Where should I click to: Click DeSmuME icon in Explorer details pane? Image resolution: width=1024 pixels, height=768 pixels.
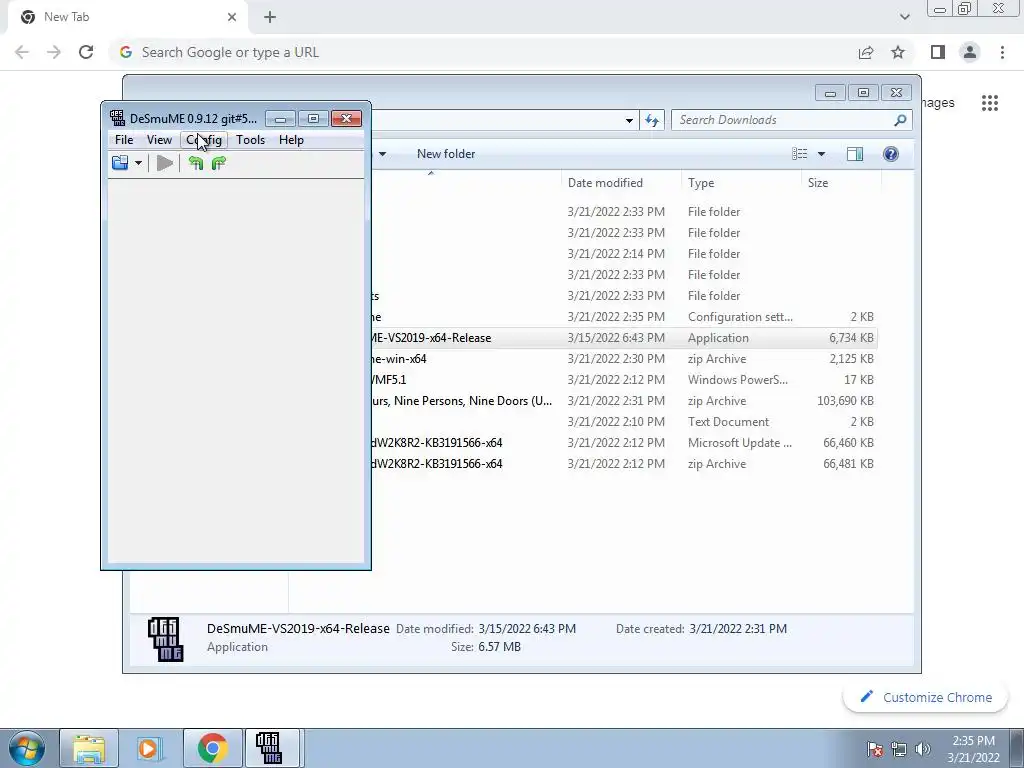coord(165,639)
